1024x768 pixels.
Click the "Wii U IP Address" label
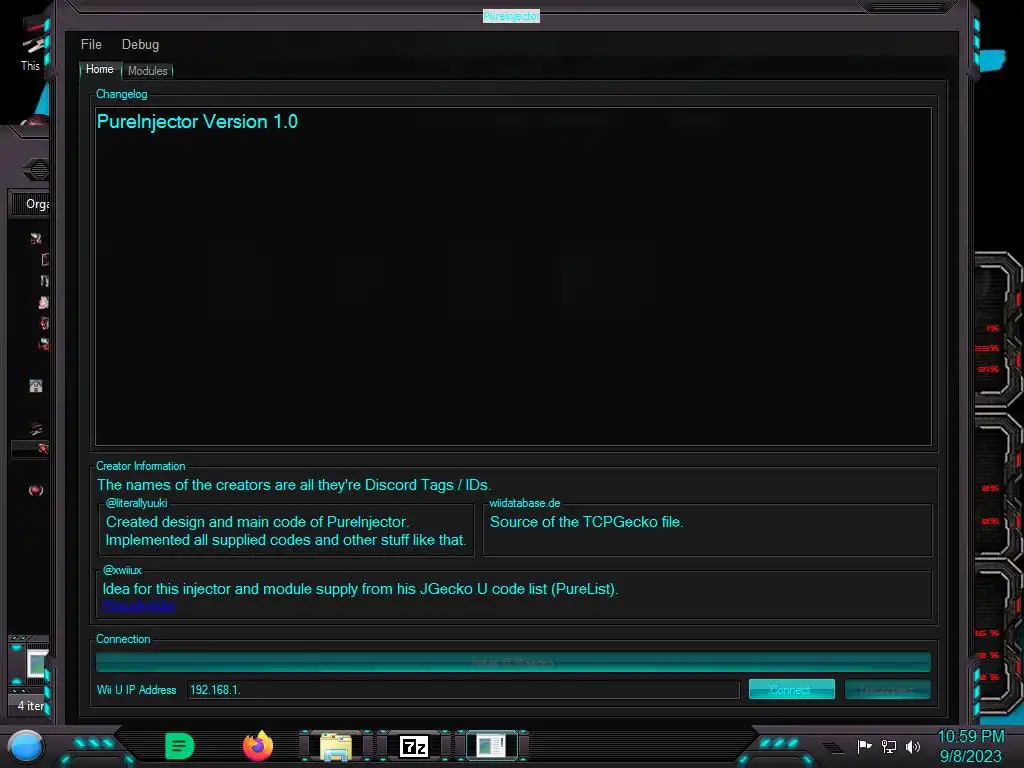coord(136,690)
